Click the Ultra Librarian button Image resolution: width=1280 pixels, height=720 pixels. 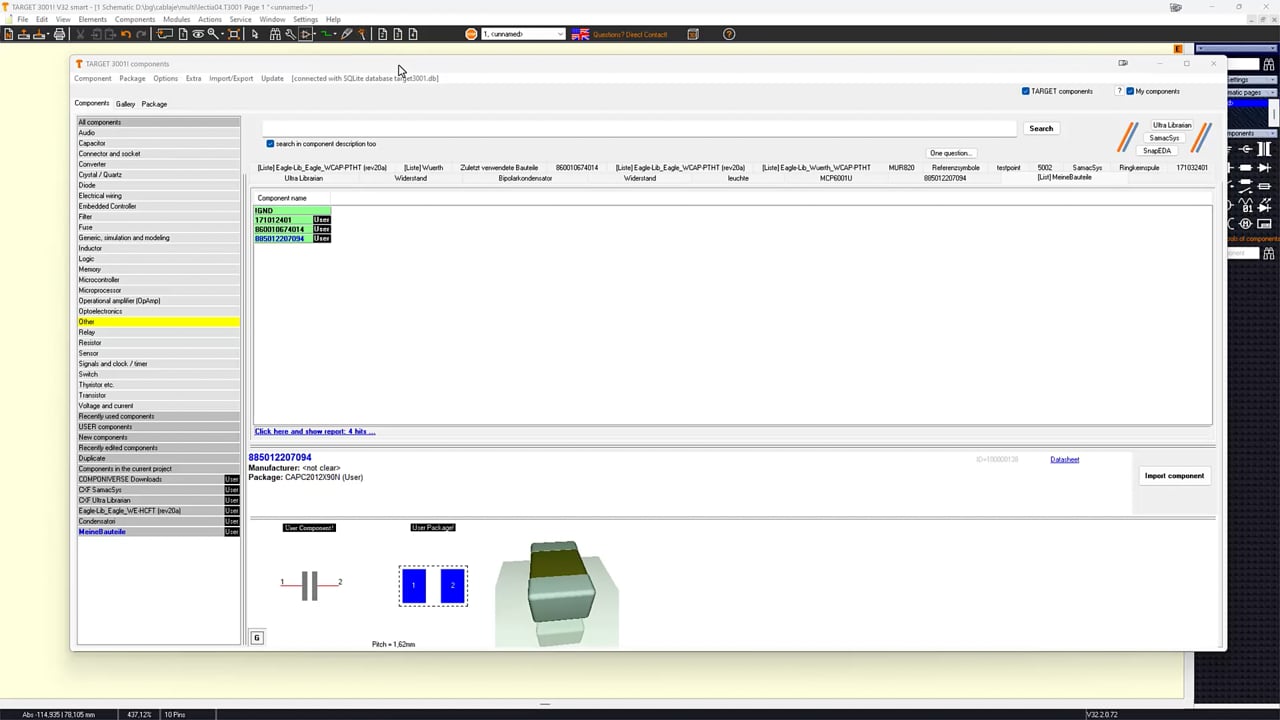pos(1172,125)
